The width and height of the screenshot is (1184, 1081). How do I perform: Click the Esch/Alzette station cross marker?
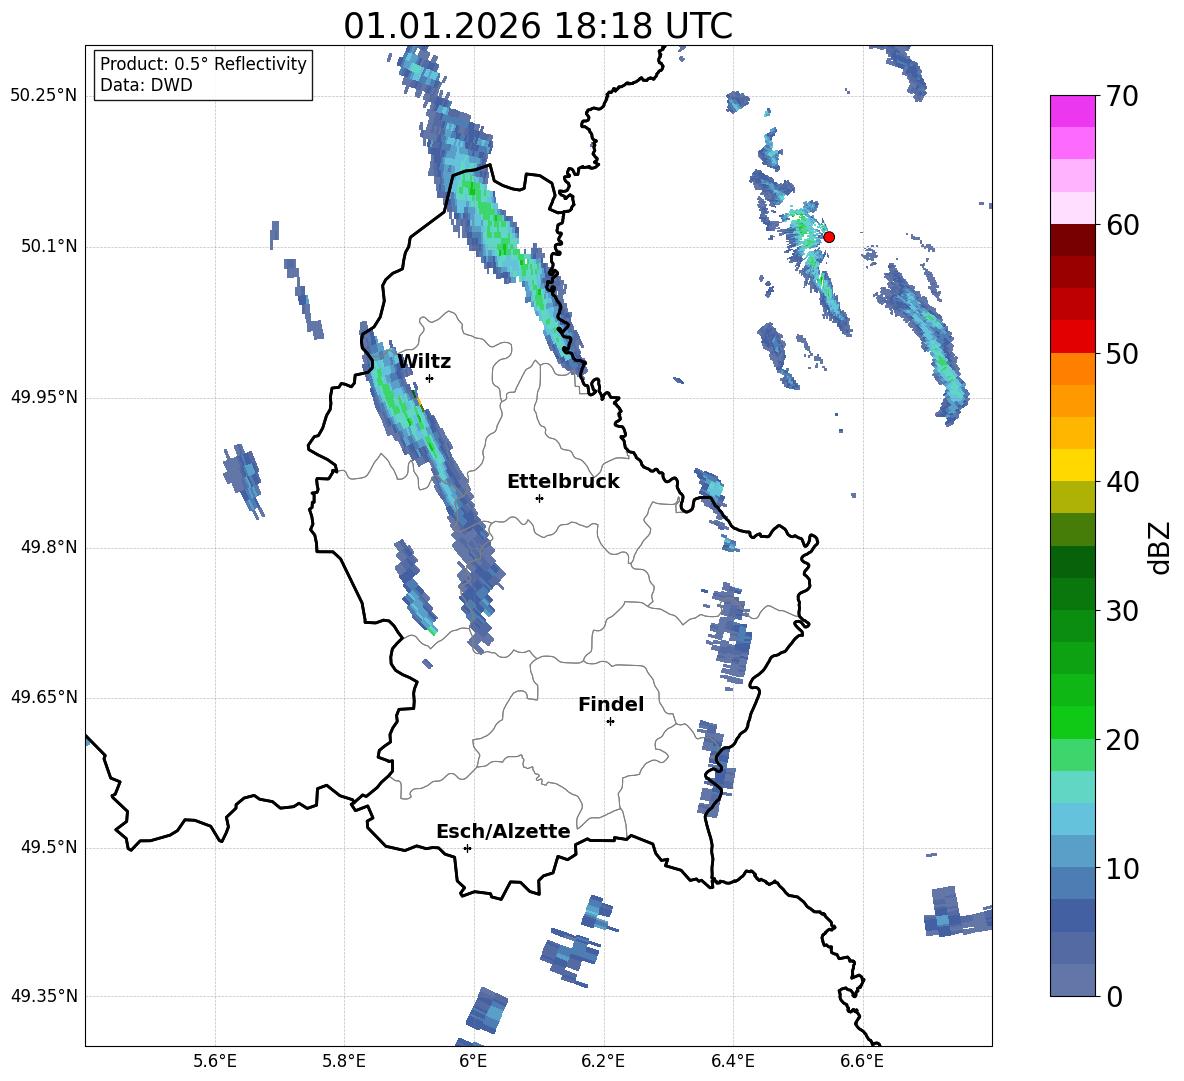(x=467, y=848)
